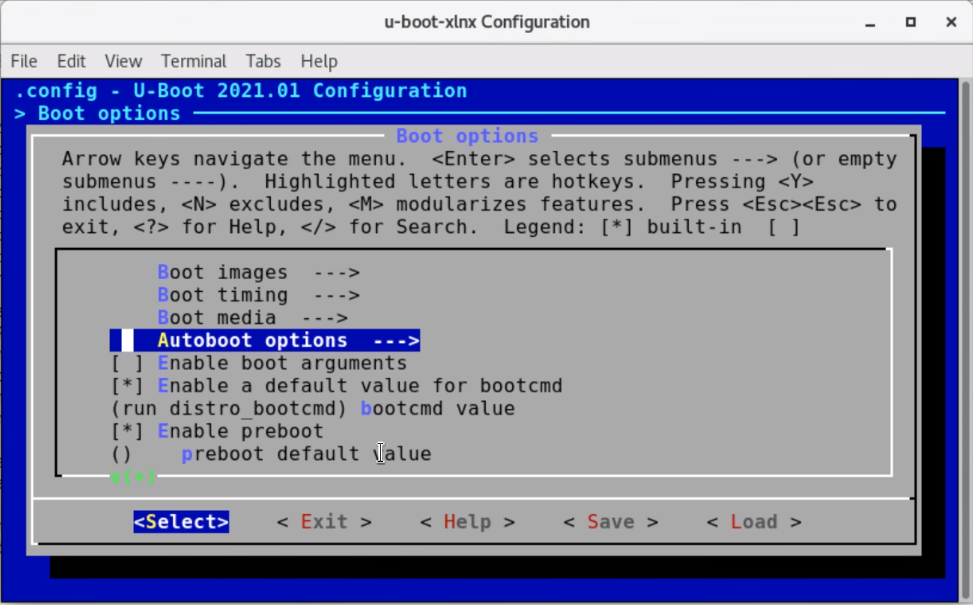Maximize the u-boot-xlnx Configuration window
The image size is (973, 605).
click(x=910, y=22)
